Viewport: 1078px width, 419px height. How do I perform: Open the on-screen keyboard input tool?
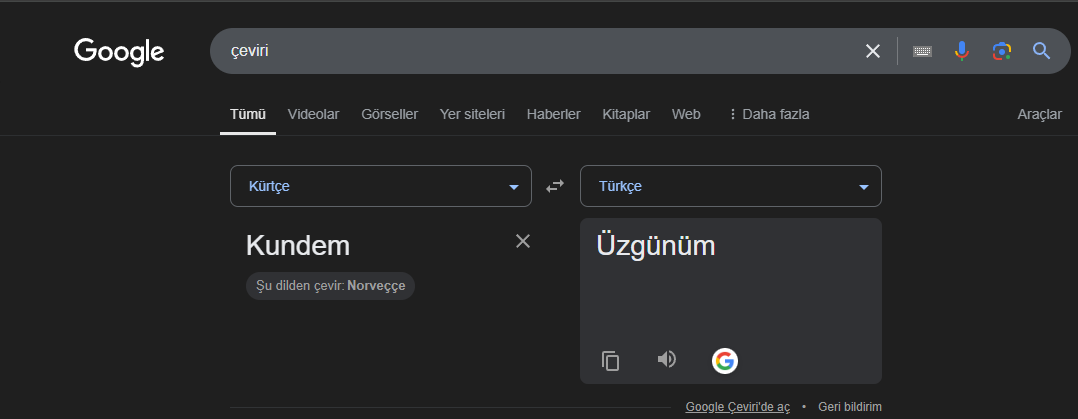(922, 51)
